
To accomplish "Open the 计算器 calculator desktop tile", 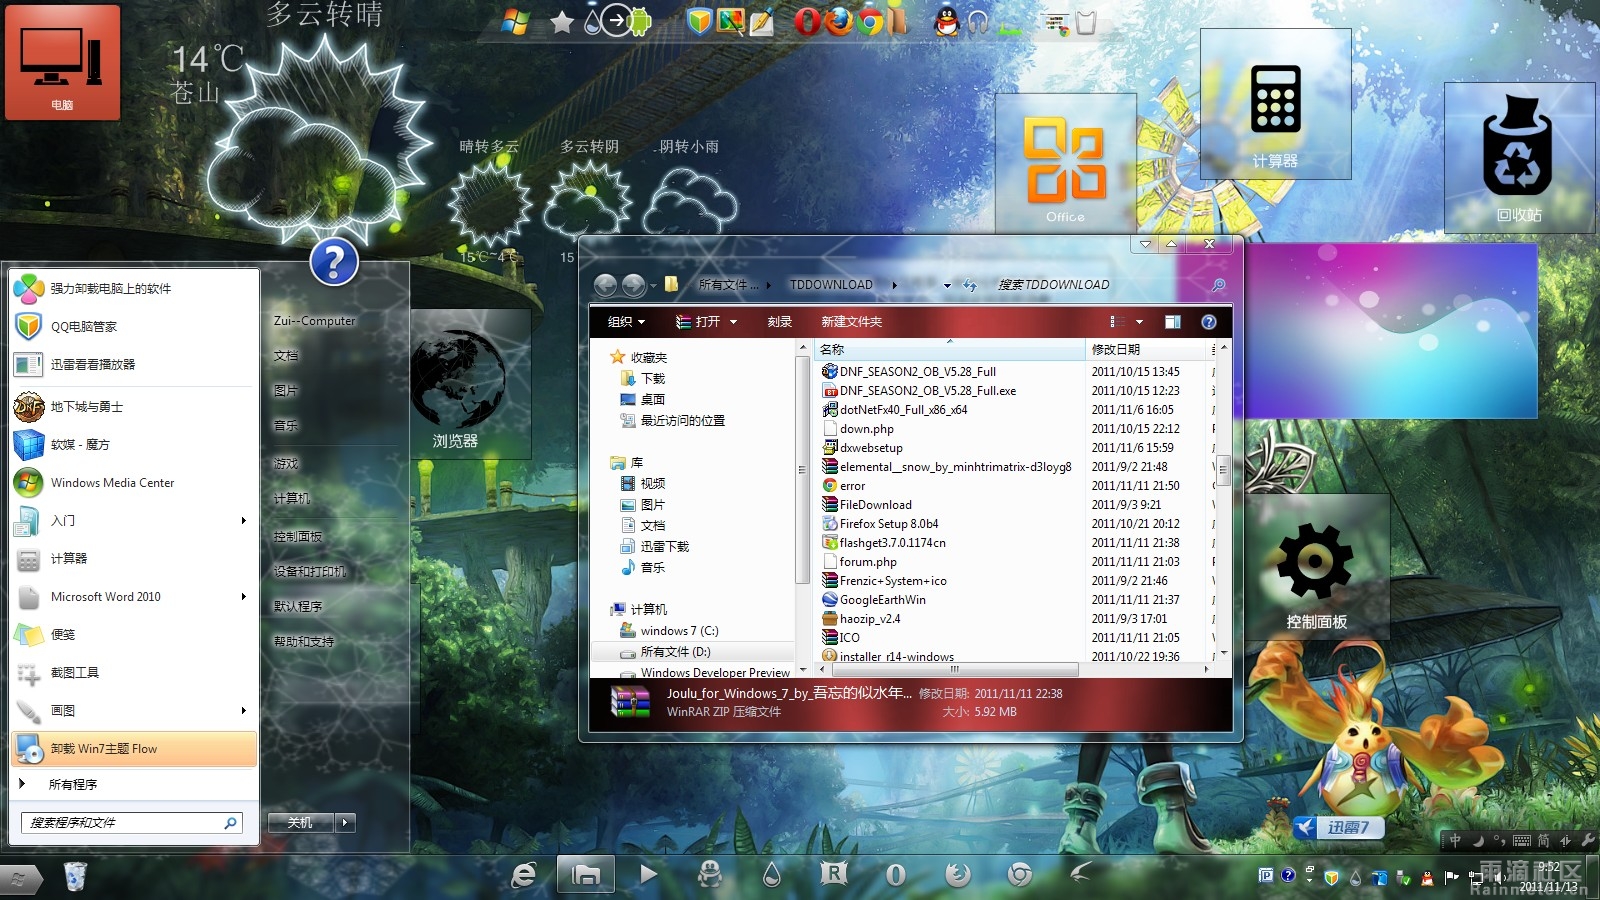I will (x=1275, y=104).
